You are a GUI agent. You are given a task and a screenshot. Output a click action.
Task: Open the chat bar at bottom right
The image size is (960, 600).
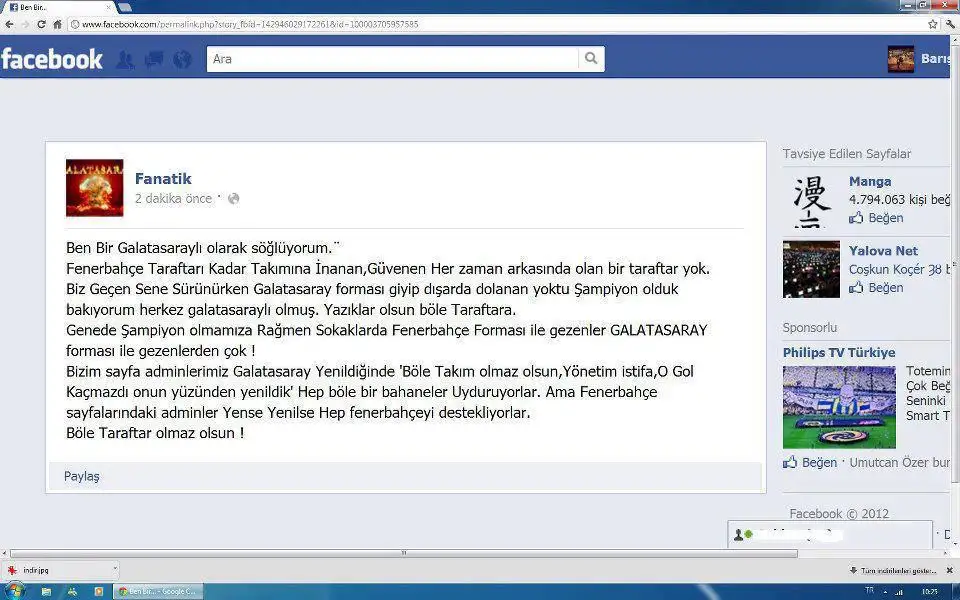[x=830, y=535]
